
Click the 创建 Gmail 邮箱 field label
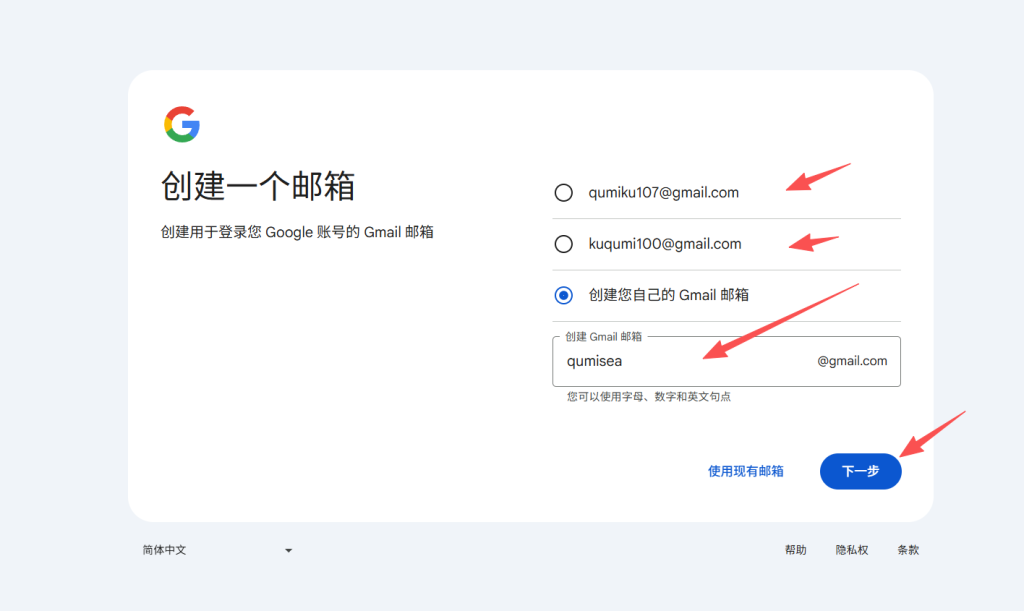[601, 336]
